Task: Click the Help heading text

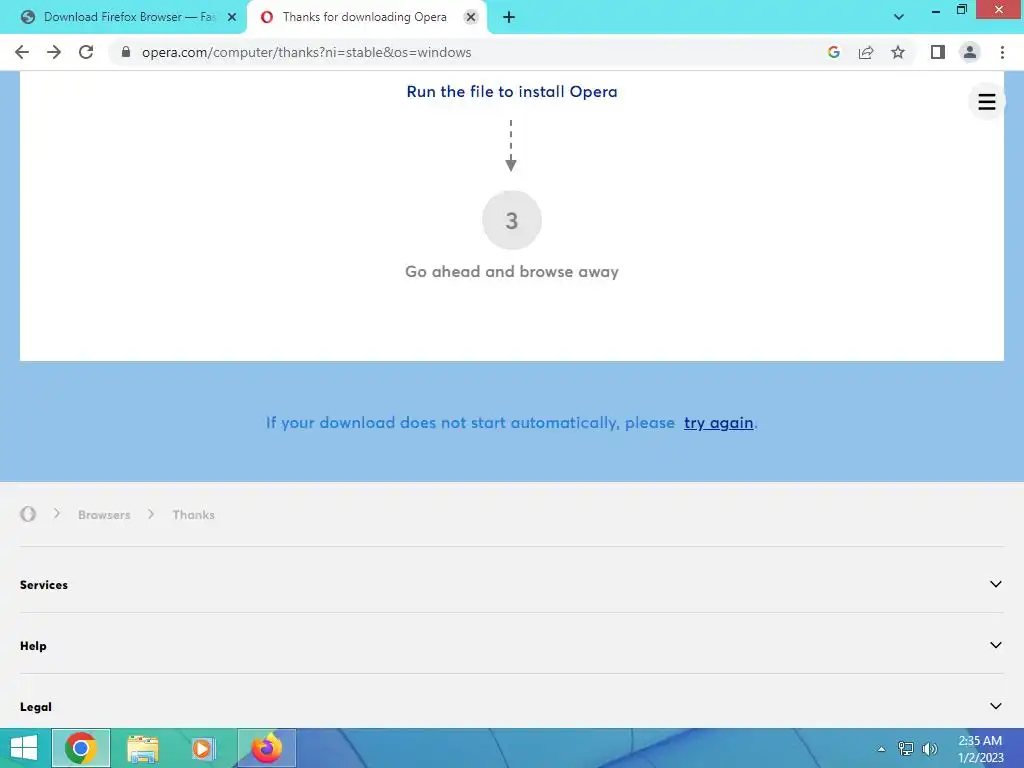Action: pyautogui.click(x=33, y=646)
